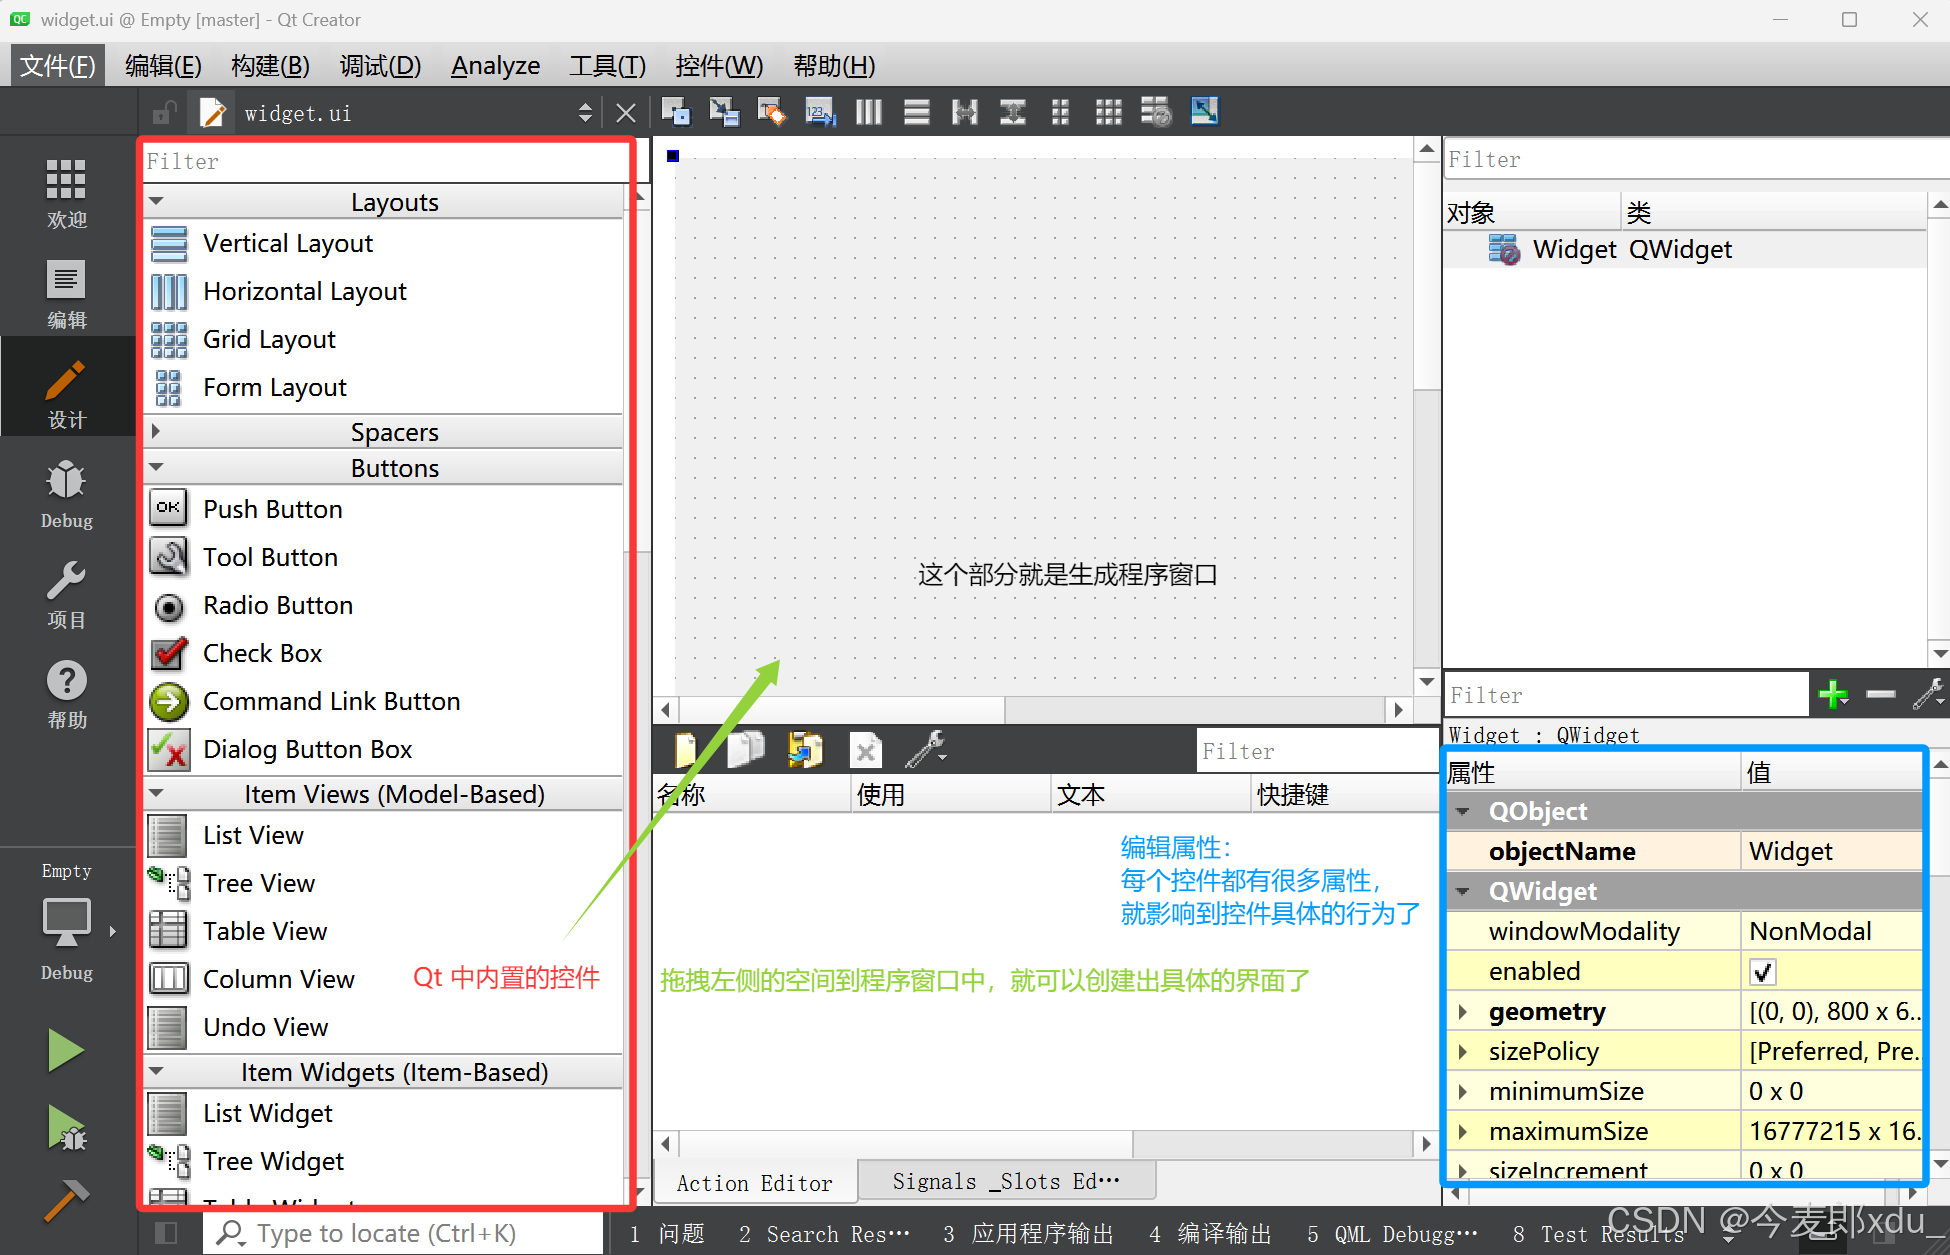This screenshot has height=1255, width=1950.
Task: Select the Push Button widget
Action: click(x=272, y=509)
